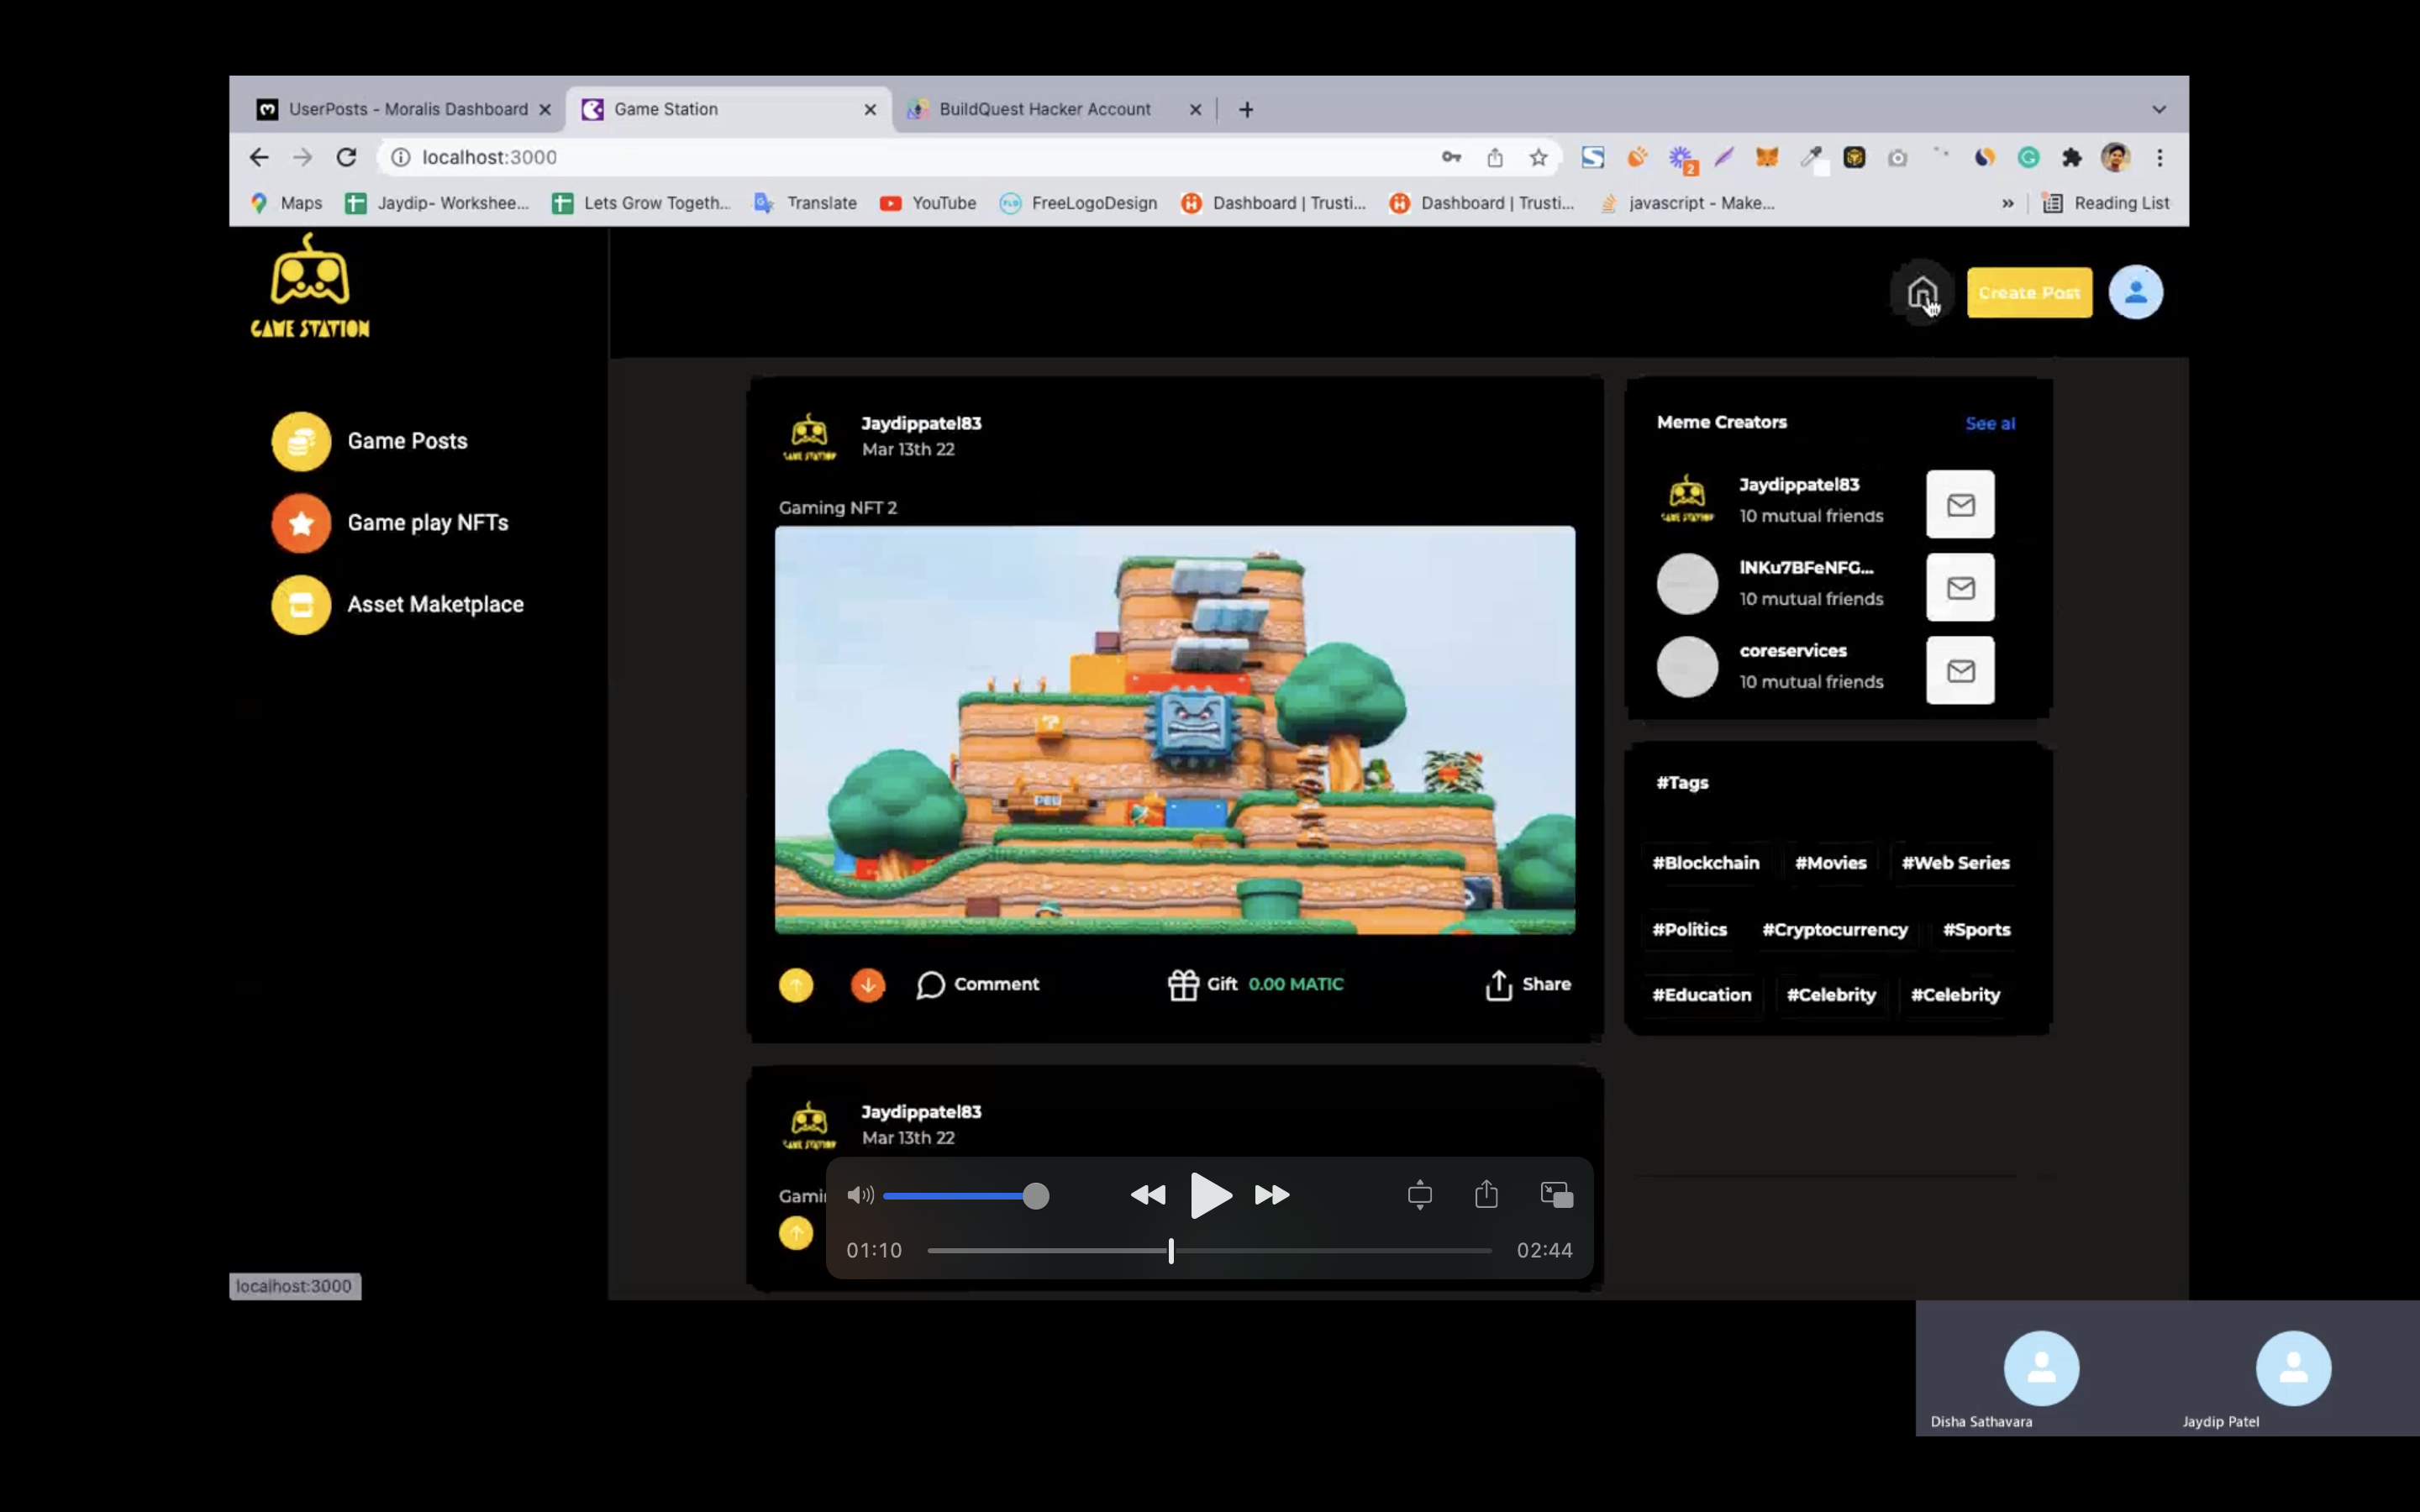Upvote the second Jaydippatel83 post
Image resolution: width=2420 pixels, height=1512 pixels.
coord(796,1233)
